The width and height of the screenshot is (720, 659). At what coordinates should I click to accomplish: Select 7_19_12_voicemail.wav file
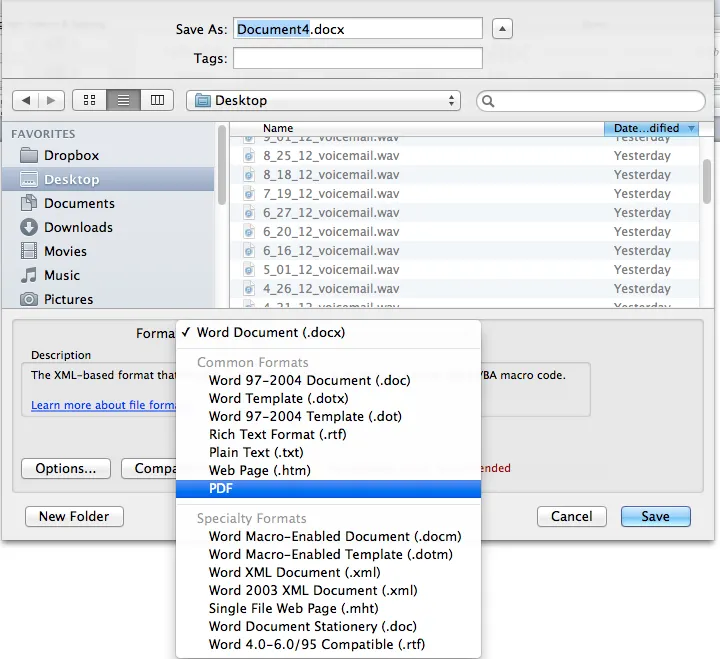coord(465,194)
